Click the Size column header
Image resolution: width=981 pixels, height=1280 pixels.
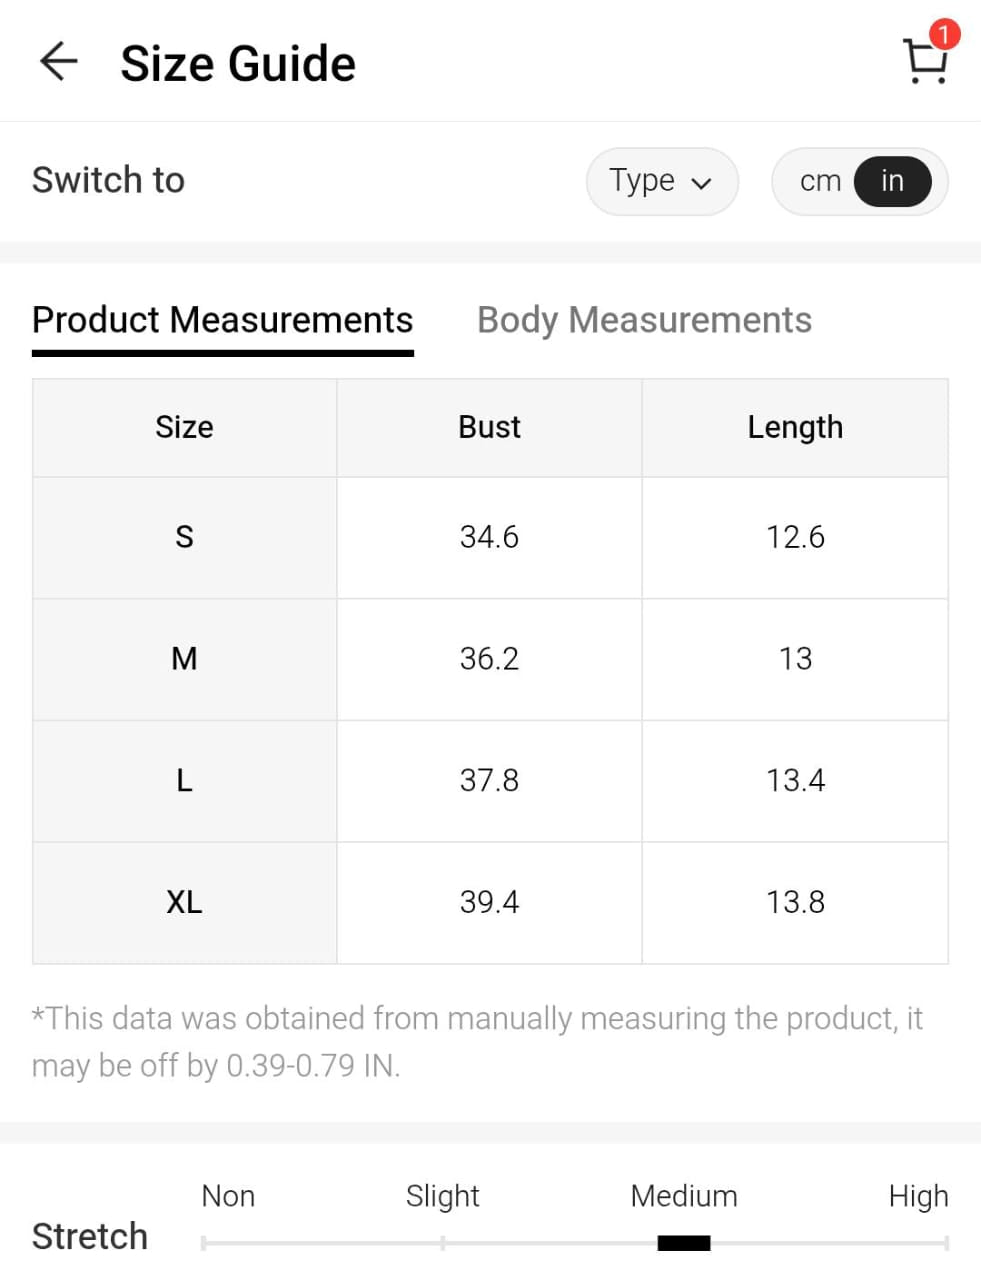184,427
